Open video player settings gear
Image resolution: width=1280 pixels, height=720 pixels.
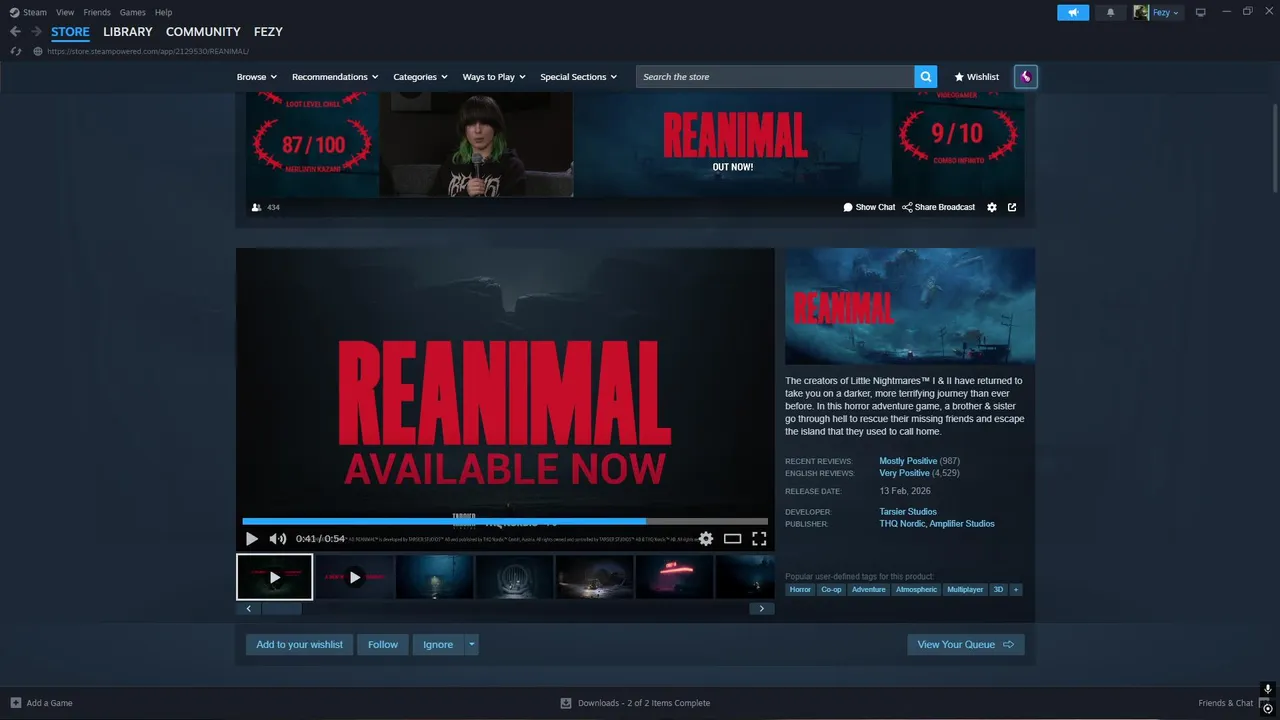tap(706, 539)
